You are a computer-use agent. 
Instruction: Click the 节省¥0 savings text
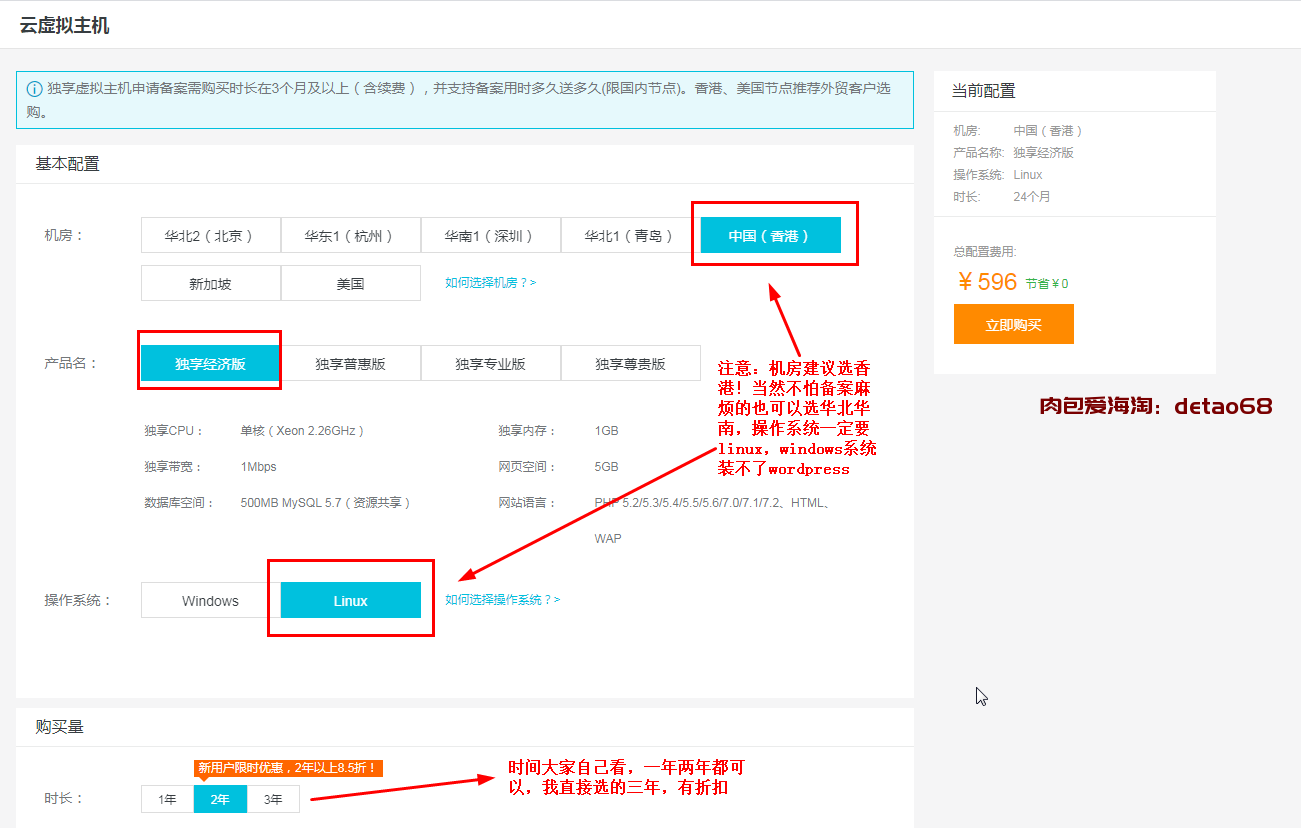[1046, 284]
